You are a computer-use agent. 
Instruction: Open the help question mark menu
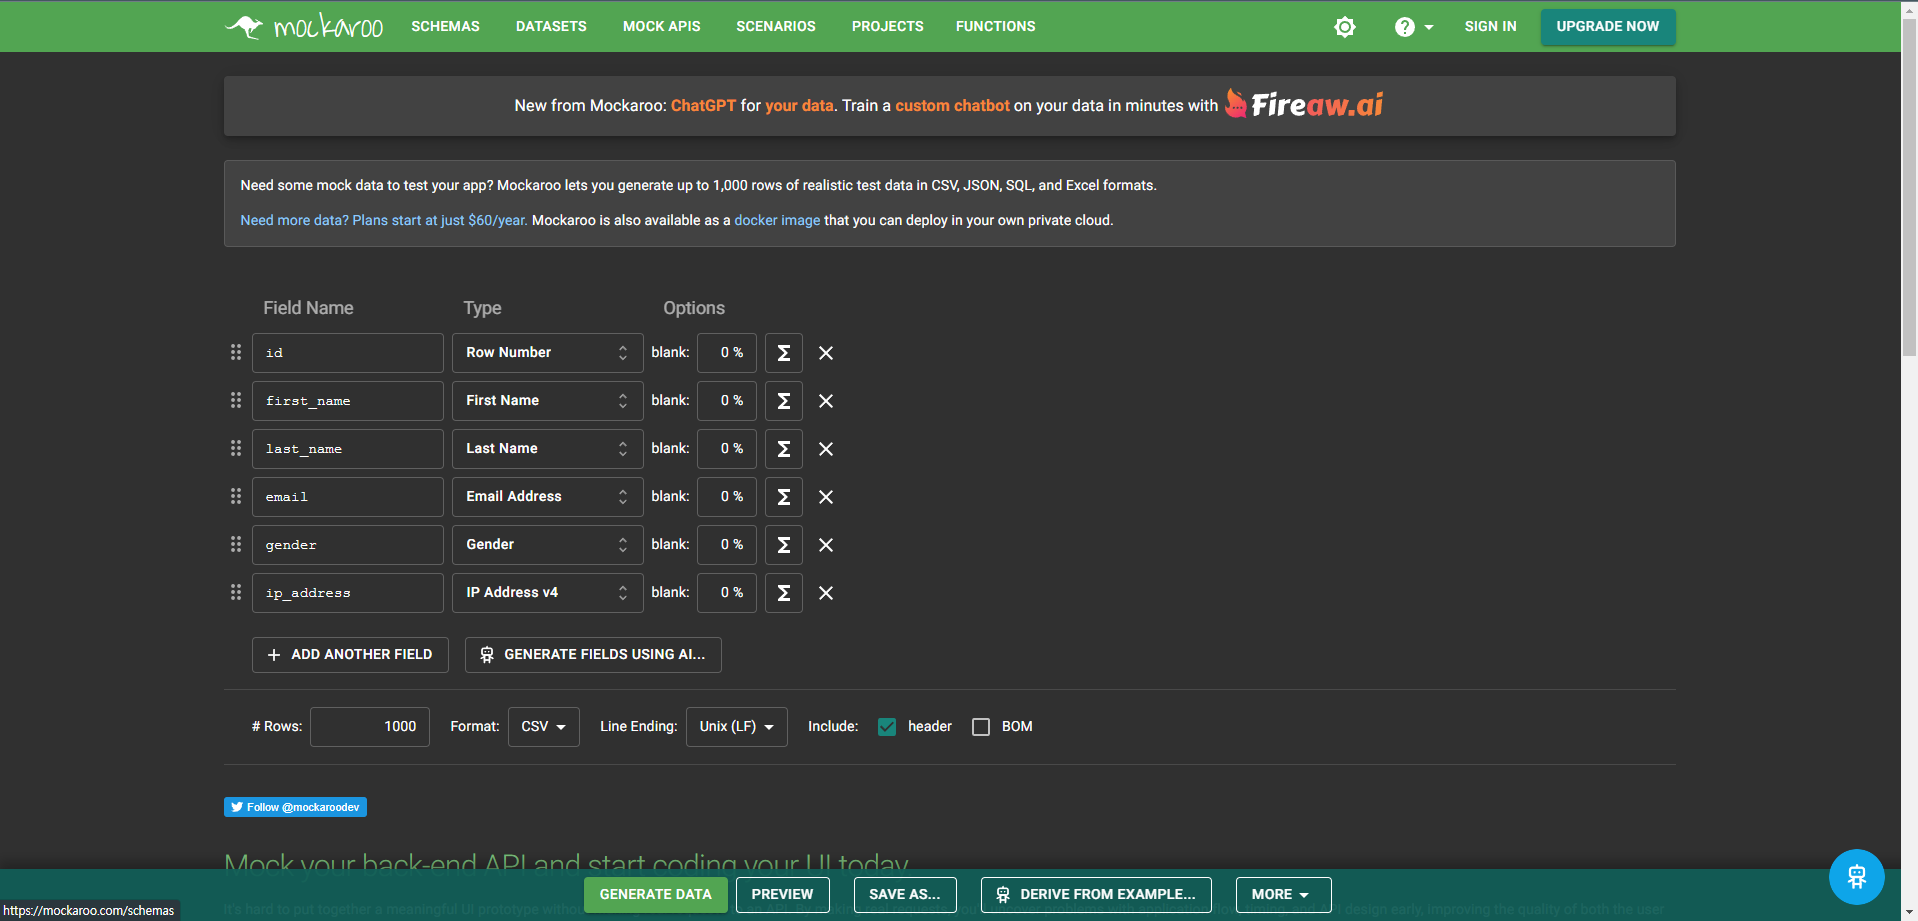[x=1414, y=27]
